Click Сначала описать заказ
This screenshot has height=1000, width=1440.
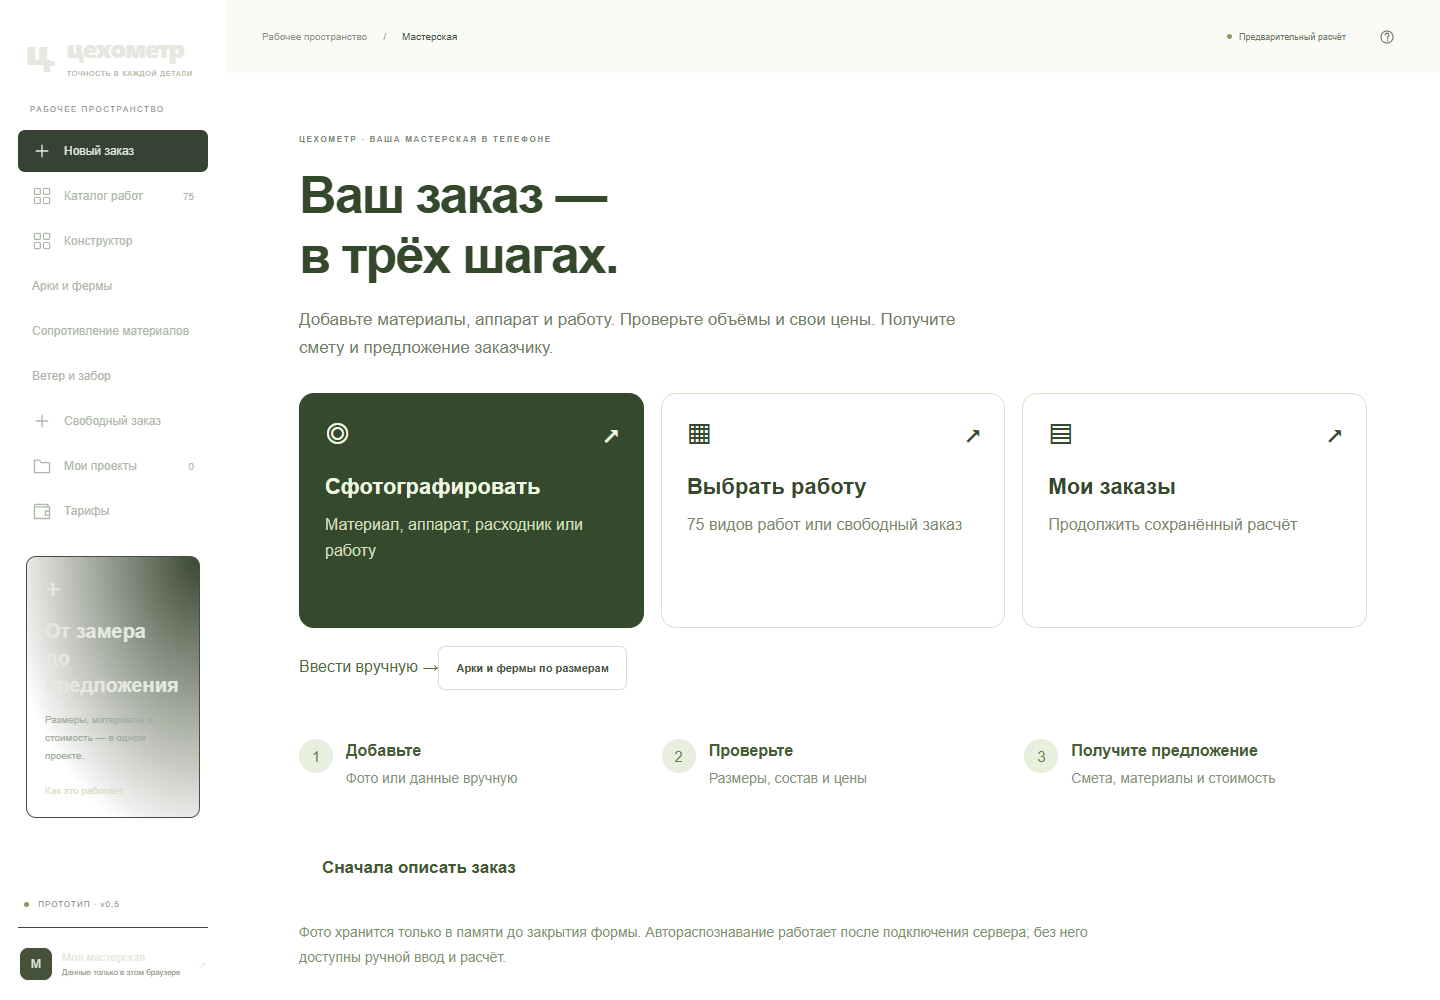[419, 868]
